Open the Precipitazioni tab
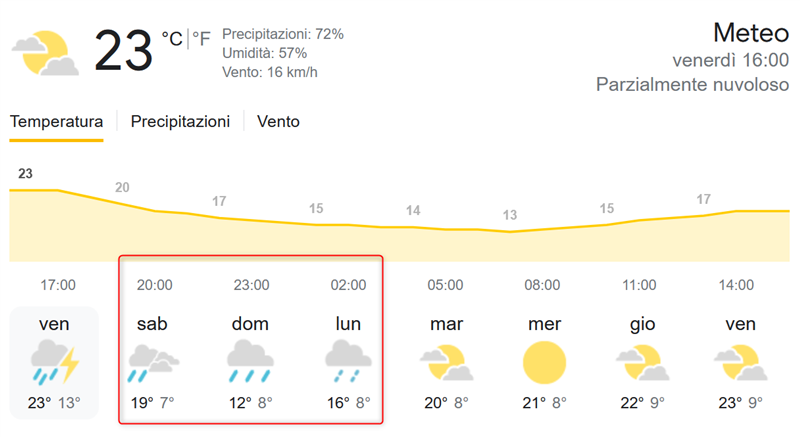This screenshot has width=800, height=437. pyautogui.click(x=180, y=121)
